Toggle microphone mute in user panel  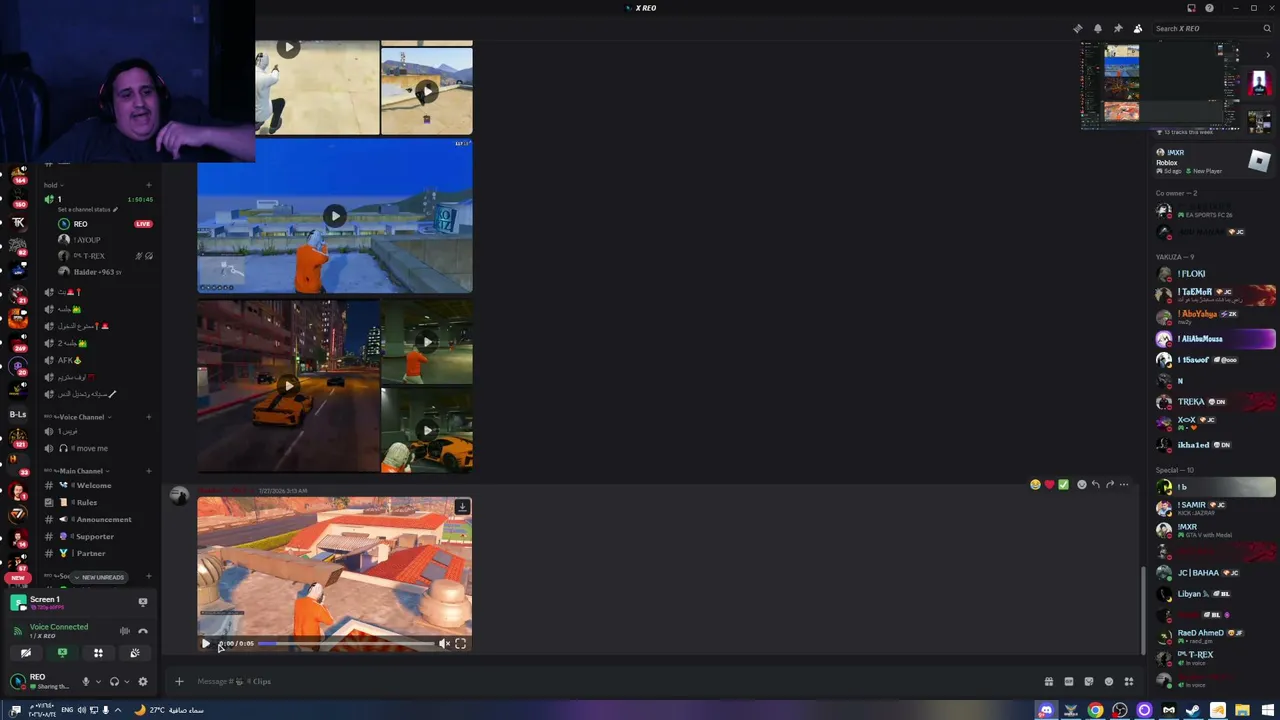point(85,682)
